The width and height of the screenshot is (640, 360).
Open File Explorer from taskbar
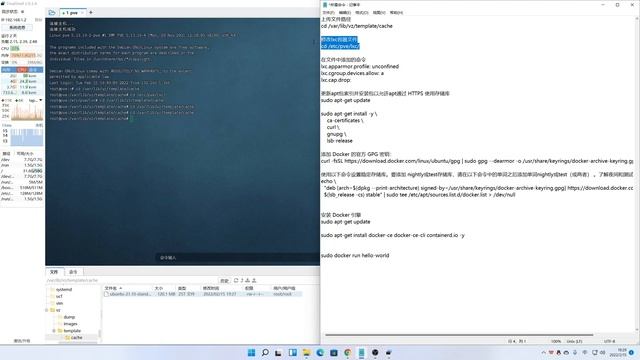pos(306,352)
